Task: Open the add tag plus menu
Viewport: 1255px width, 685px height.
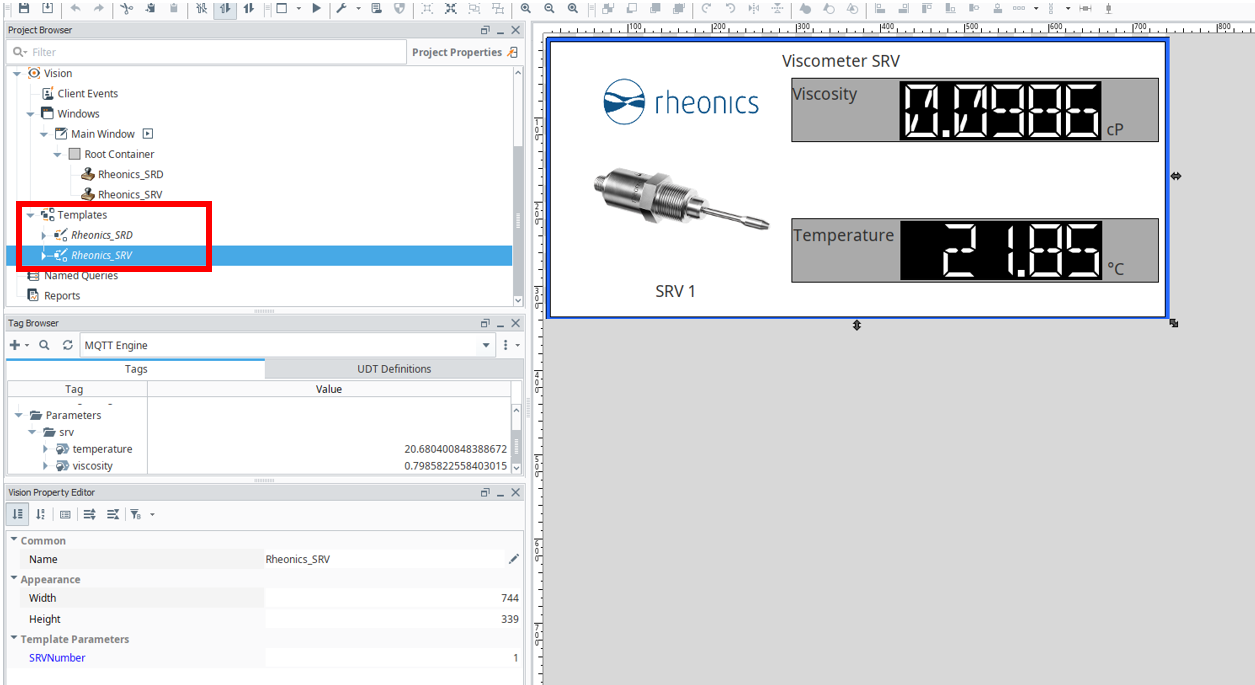Action: pos(19,345)
